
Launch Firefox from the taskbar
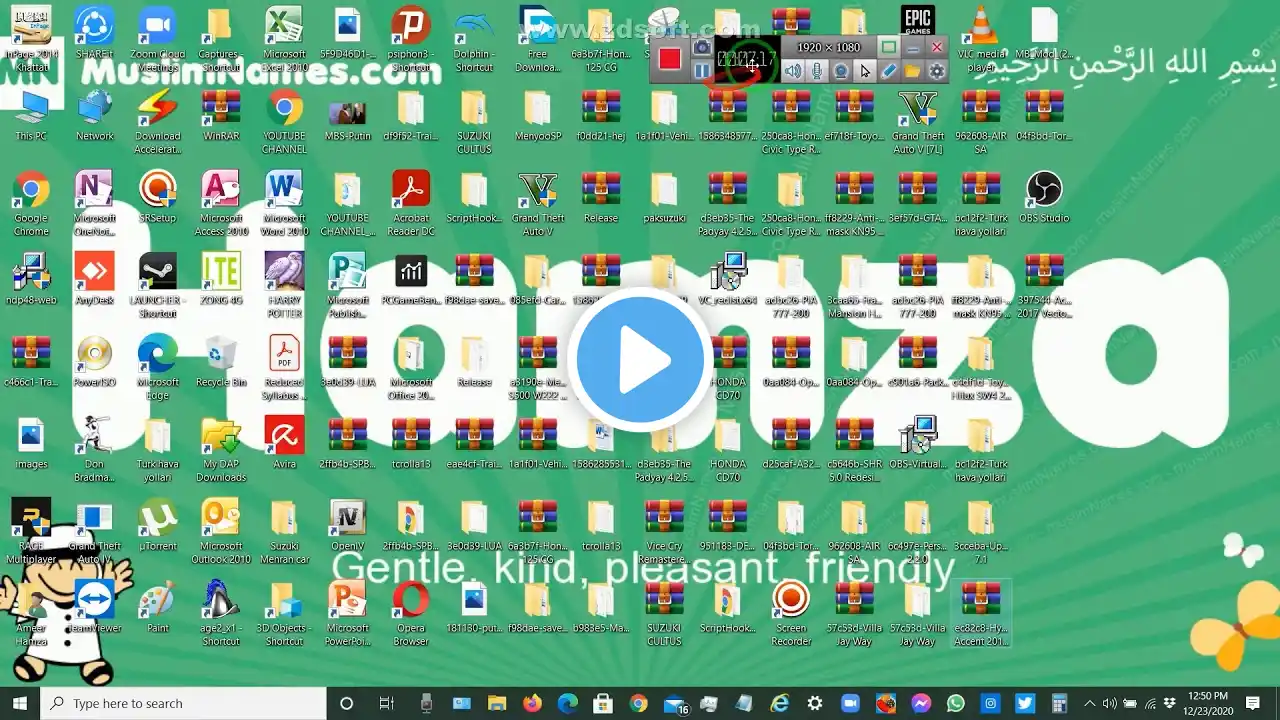[x=532, y=703]
